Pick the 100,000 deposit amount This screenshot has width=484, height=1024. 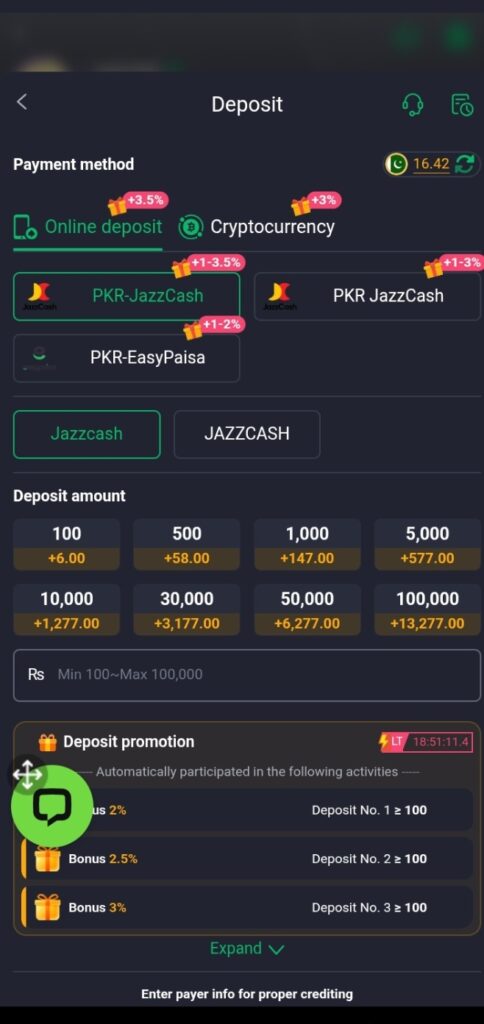[427, 610]
